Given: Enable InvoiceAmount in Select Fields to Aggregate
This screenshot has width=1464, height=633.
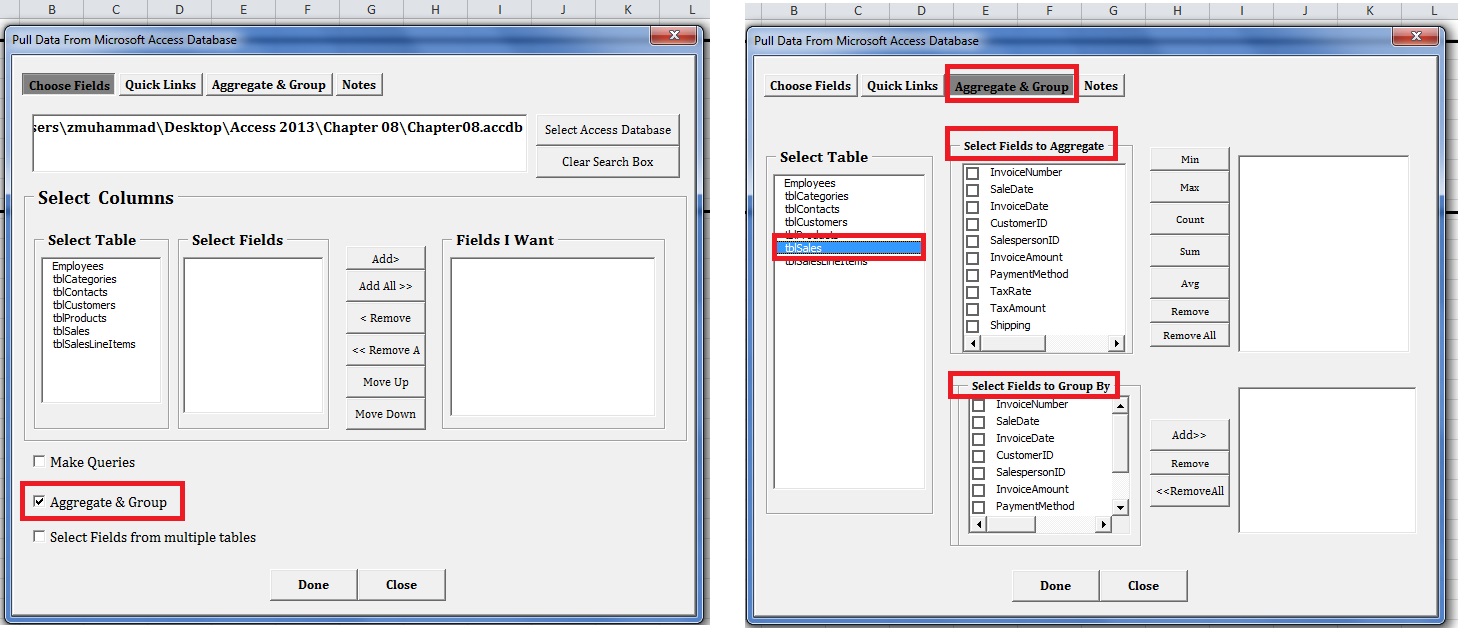Looking at the screenshot, I should coord(972,258).
